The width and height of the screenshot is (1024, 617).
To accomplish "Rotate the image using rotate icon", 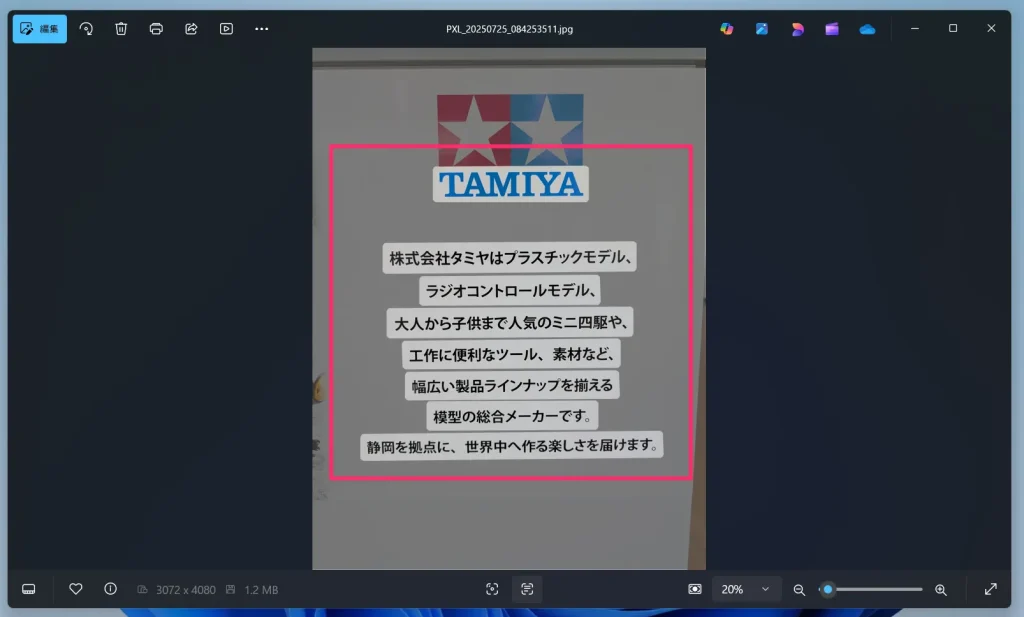I will click(86, 29).
